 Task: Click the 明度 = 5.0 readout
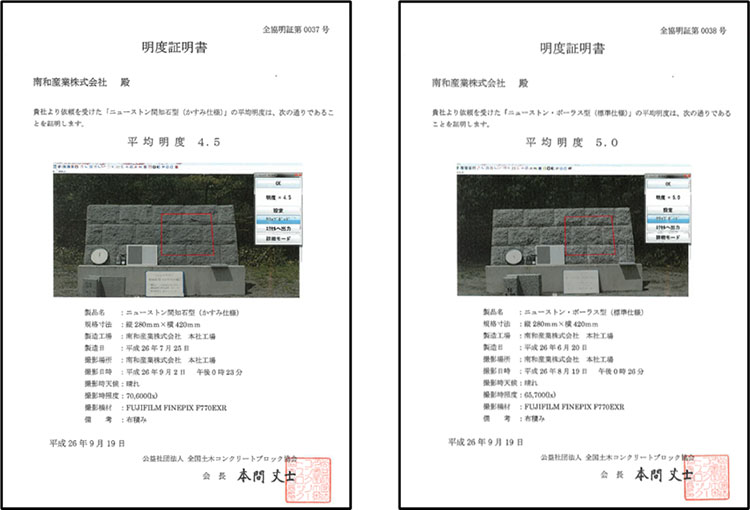point(668,197)
